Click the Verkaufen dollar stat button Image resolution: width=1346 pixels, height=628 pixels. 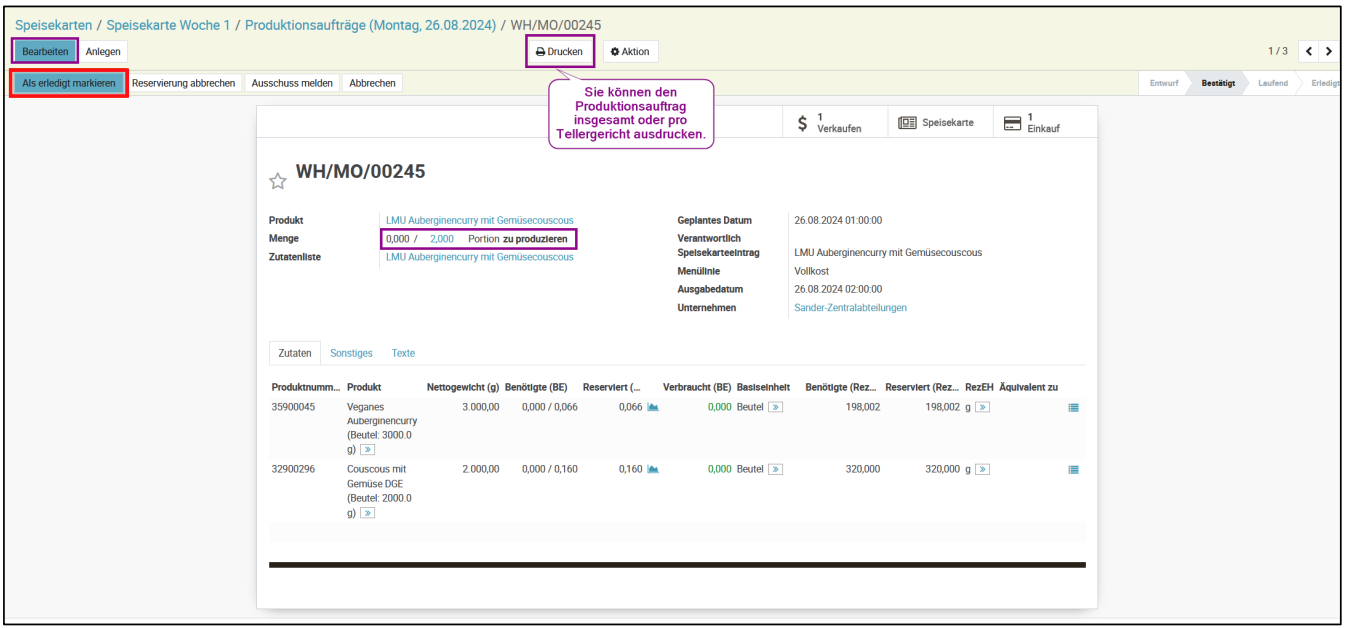[x=829, y=122]
